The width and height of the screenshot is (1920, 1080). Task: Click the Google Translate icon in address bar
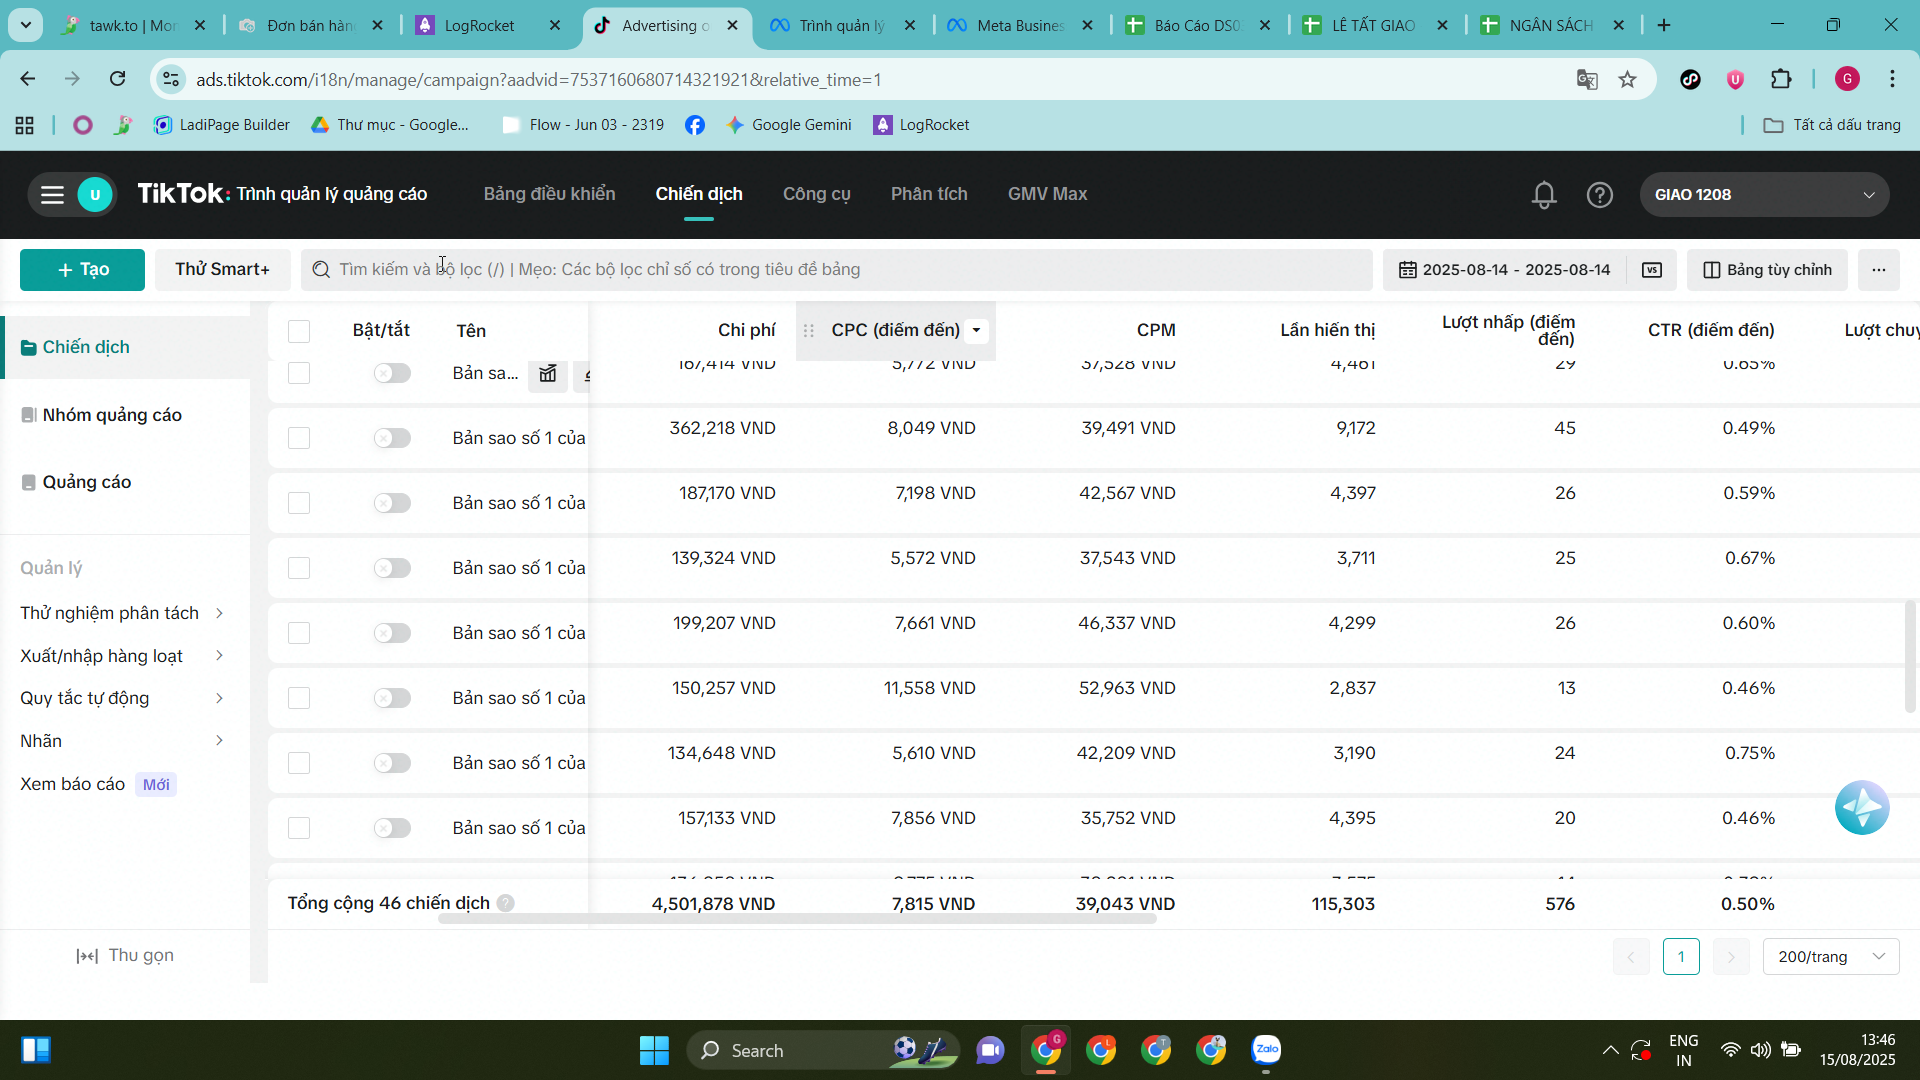[x=1587, y=80]
